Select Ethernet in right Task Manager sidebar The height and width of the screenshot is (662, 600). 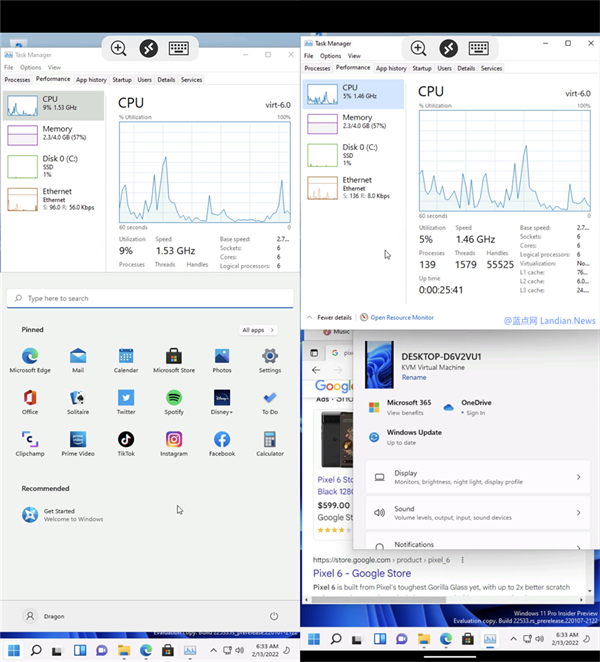point(353,187)
